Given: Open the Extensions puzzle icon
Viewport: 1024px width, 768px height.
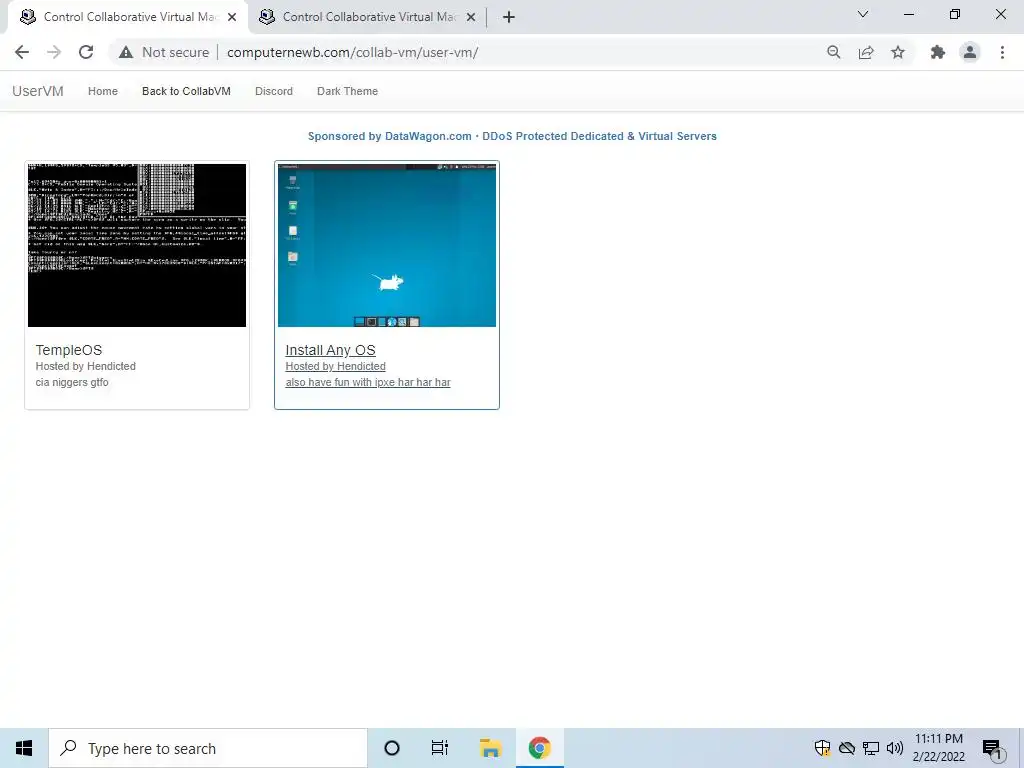Looking at the screenshot, I should [938, 52].
